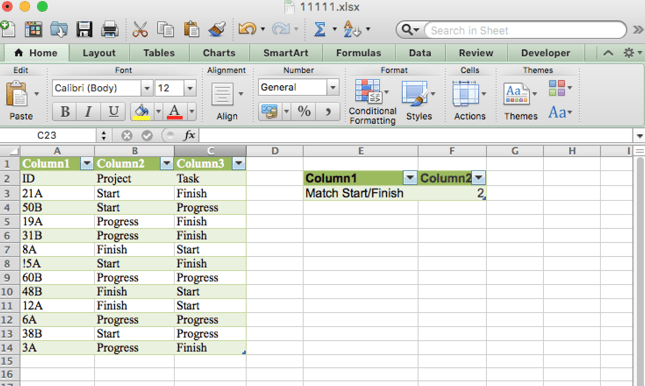Select column D header
Image resolution: width=645 pixels, height=386 pixels.
(x=275, y=151)
